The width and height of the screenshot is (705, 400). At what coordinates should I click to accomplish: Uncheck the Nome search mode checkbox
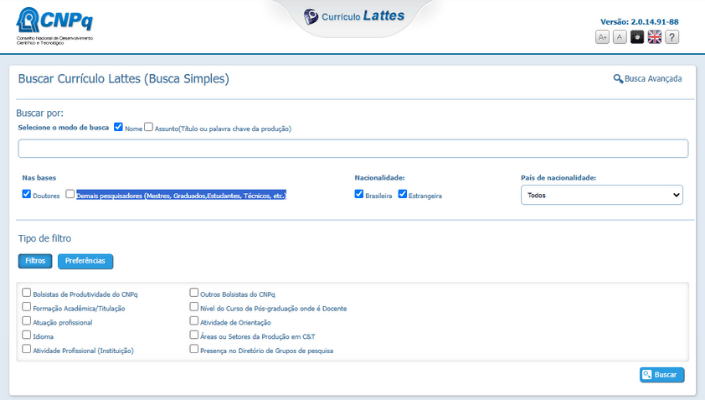point(118,127)
